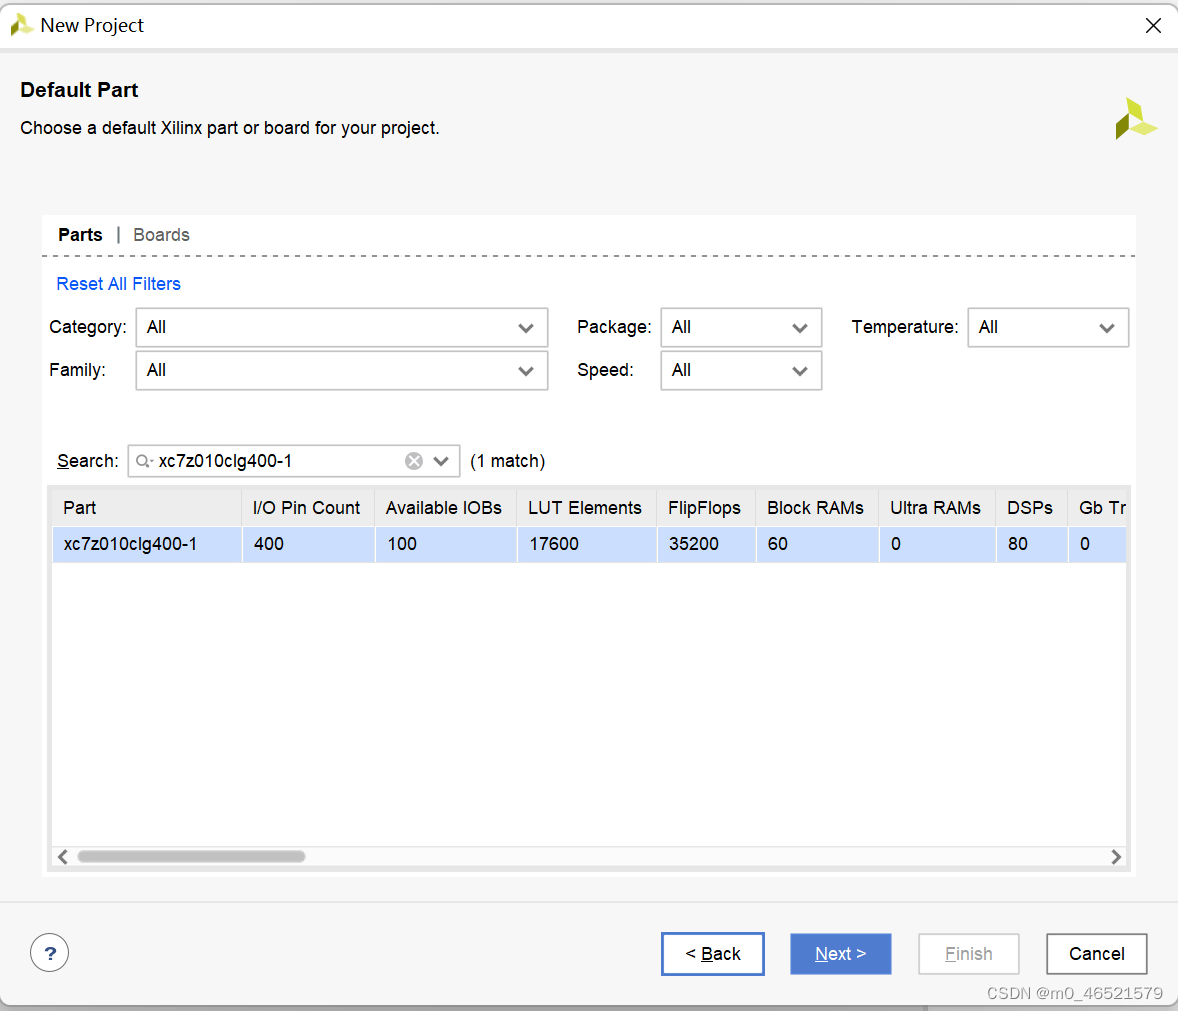
Task: Sort by DSPs column header
Action: pos(1032,508)
